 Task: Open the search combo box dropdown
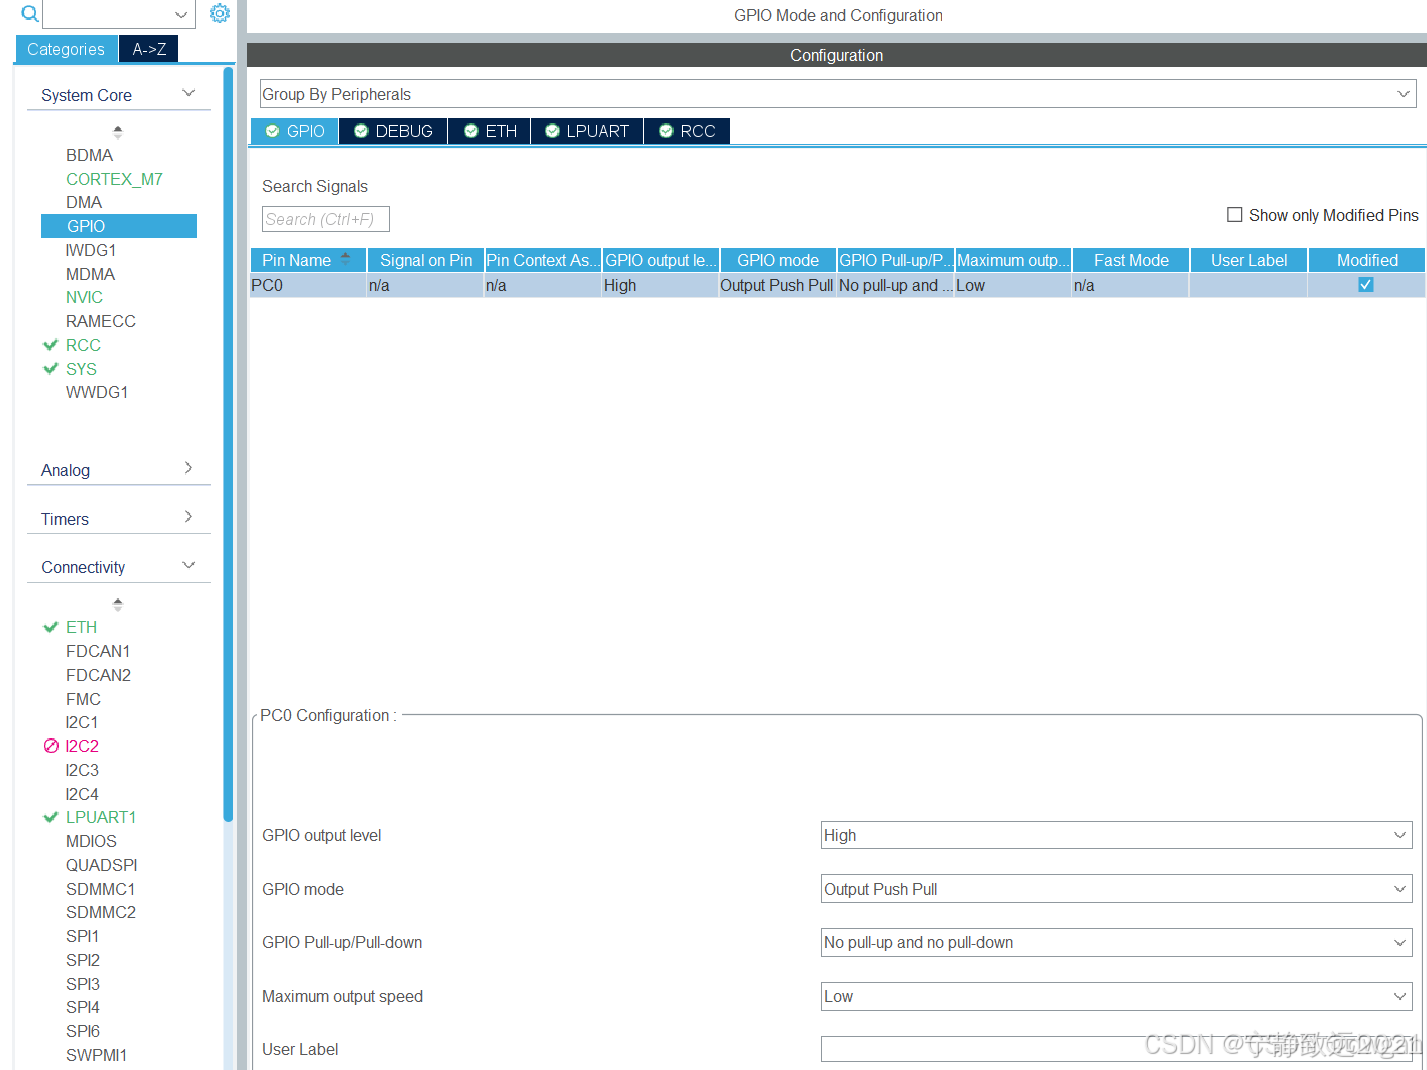181,14
